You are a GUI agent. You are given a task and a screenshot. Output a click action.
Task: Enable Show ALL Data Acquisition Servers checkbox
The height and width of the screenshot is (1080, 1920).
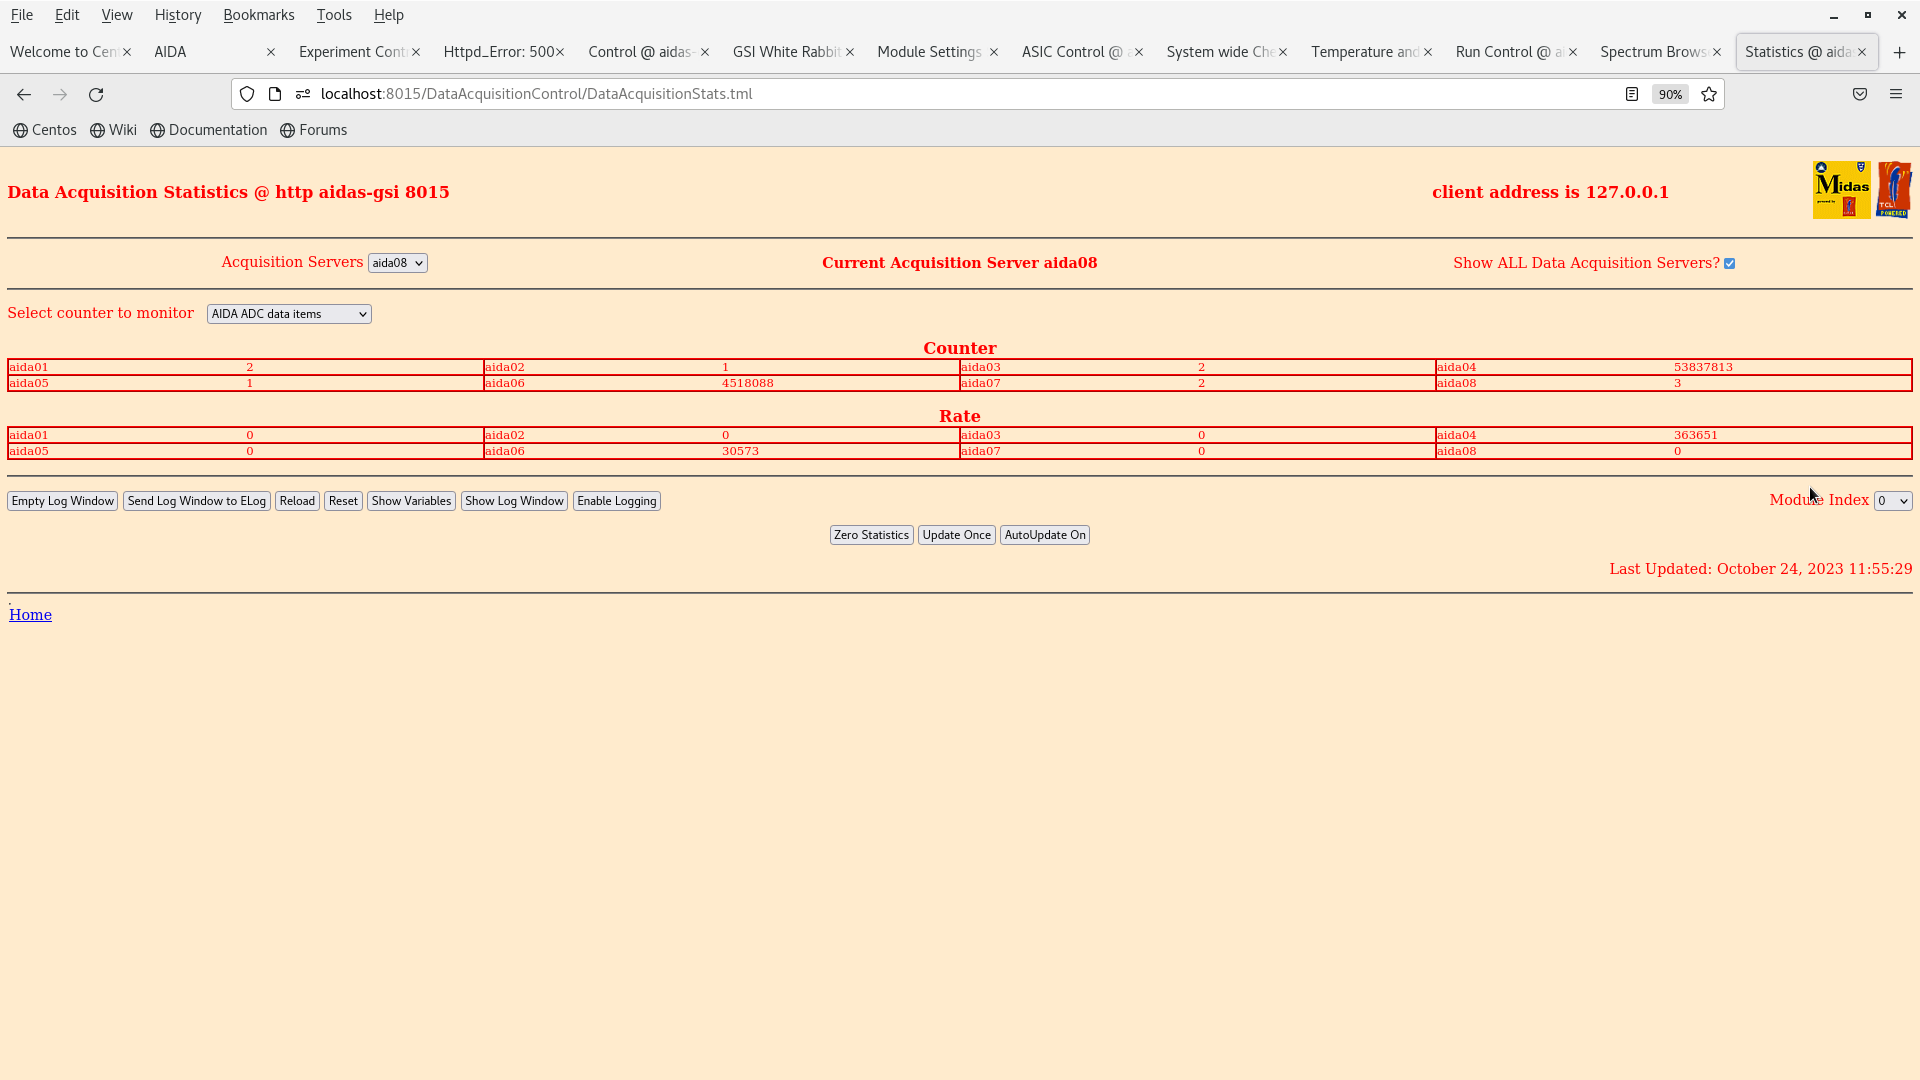(1729, 263)
